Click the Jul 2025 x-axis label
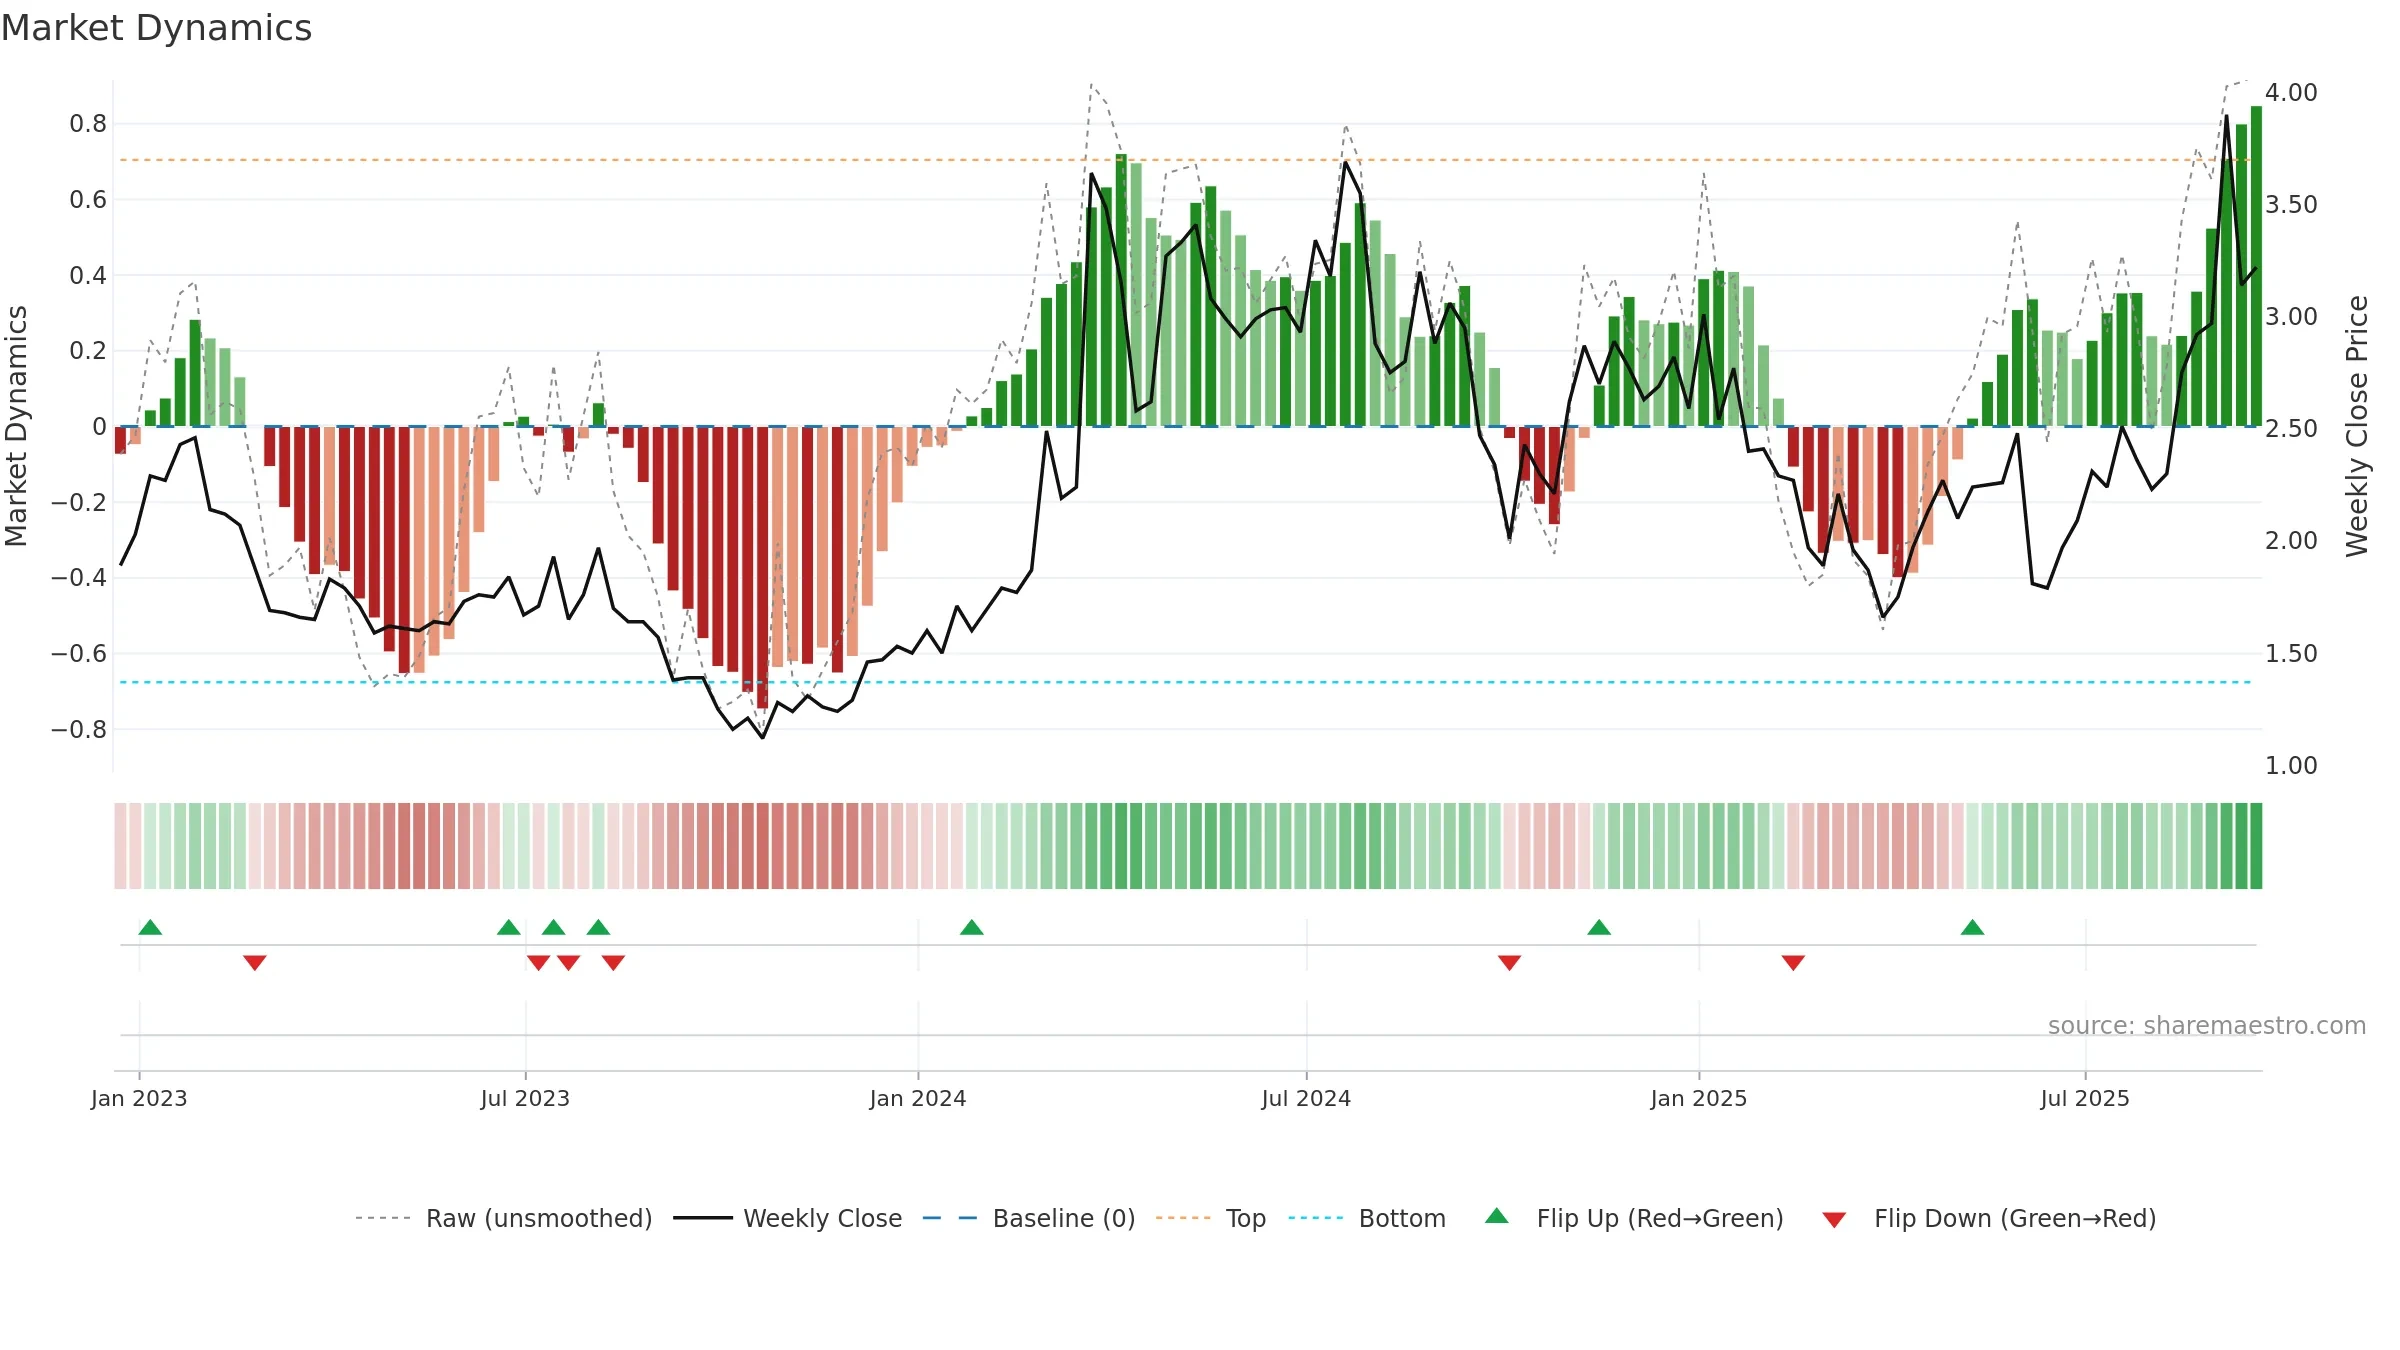2400x1350 pixels. tap(2085, 1098)
